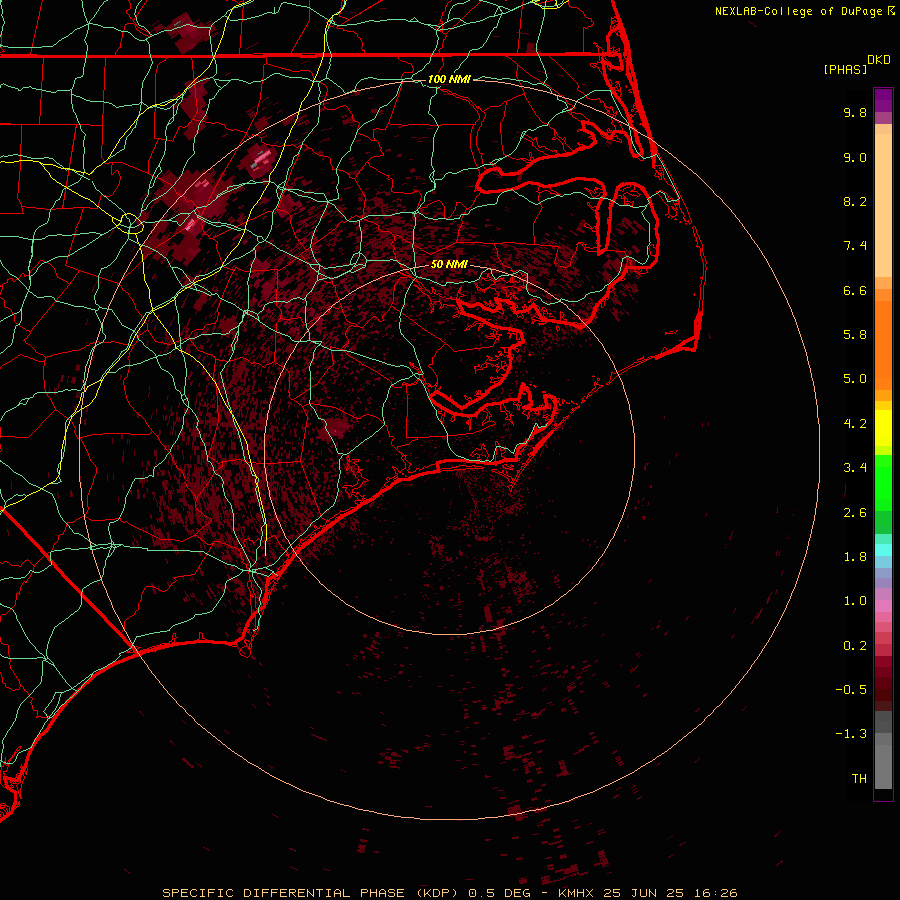Click the -1.3 legend value
The height and width of the screenshot is (900, 900).
851,734
